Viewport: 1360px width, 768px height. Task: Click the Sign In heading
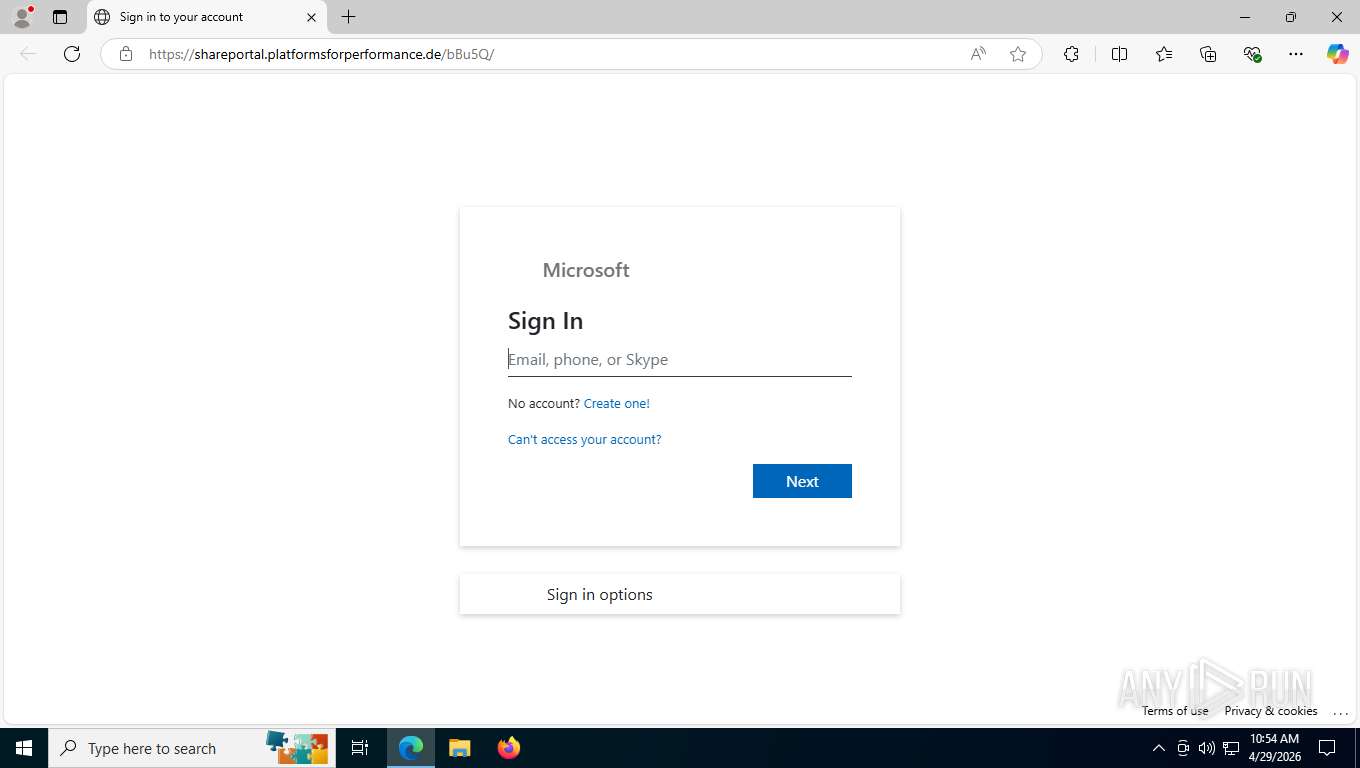(x=545, y=321)
